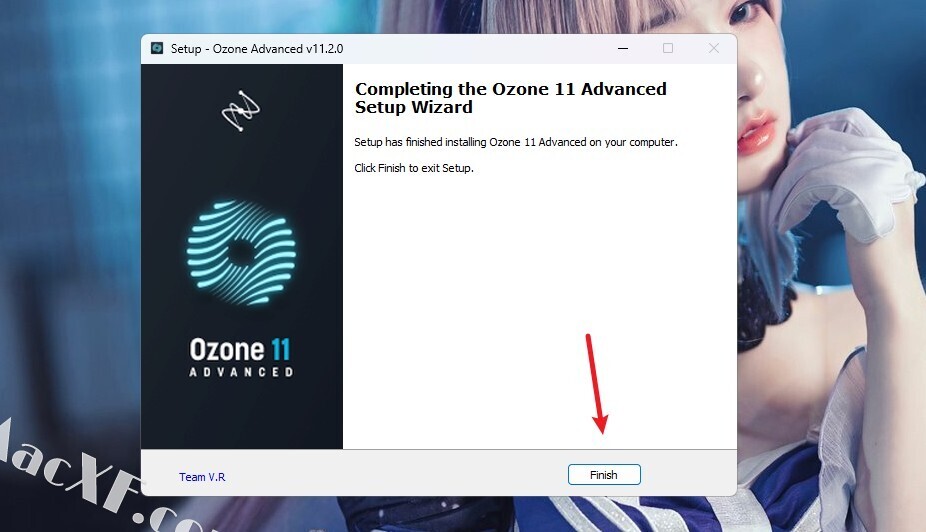Image resolution: width=926 pixels, height=532 pixels.
Task: Click the setup icon in the title bar
Action: click(157, 48)
